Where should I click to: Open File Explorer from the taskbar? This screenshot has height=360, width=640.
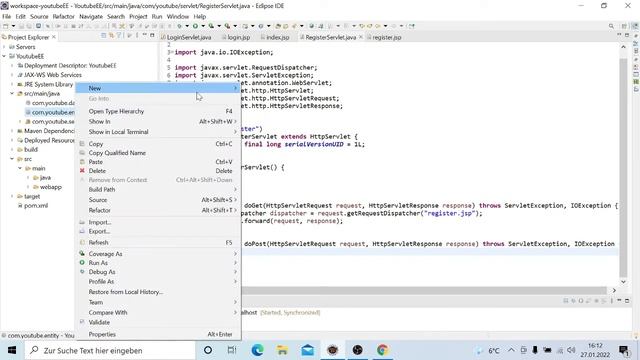click(x=282, y=350)
